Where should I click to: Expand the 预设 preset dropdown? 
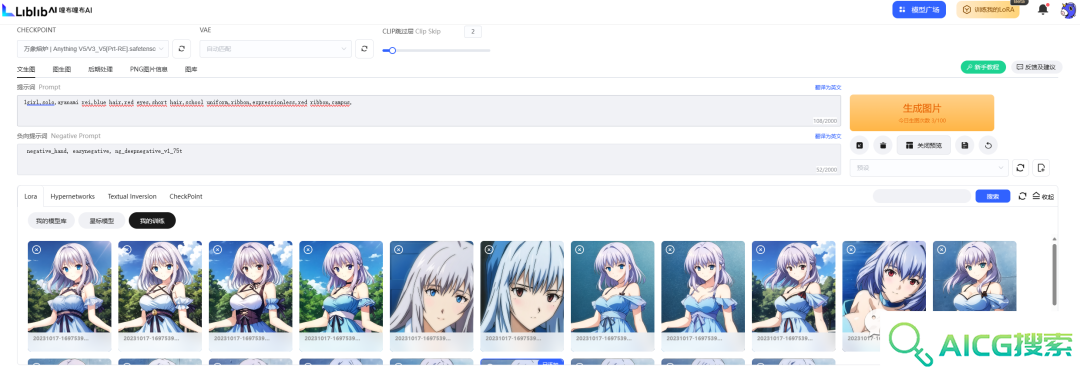pos(929,167)
